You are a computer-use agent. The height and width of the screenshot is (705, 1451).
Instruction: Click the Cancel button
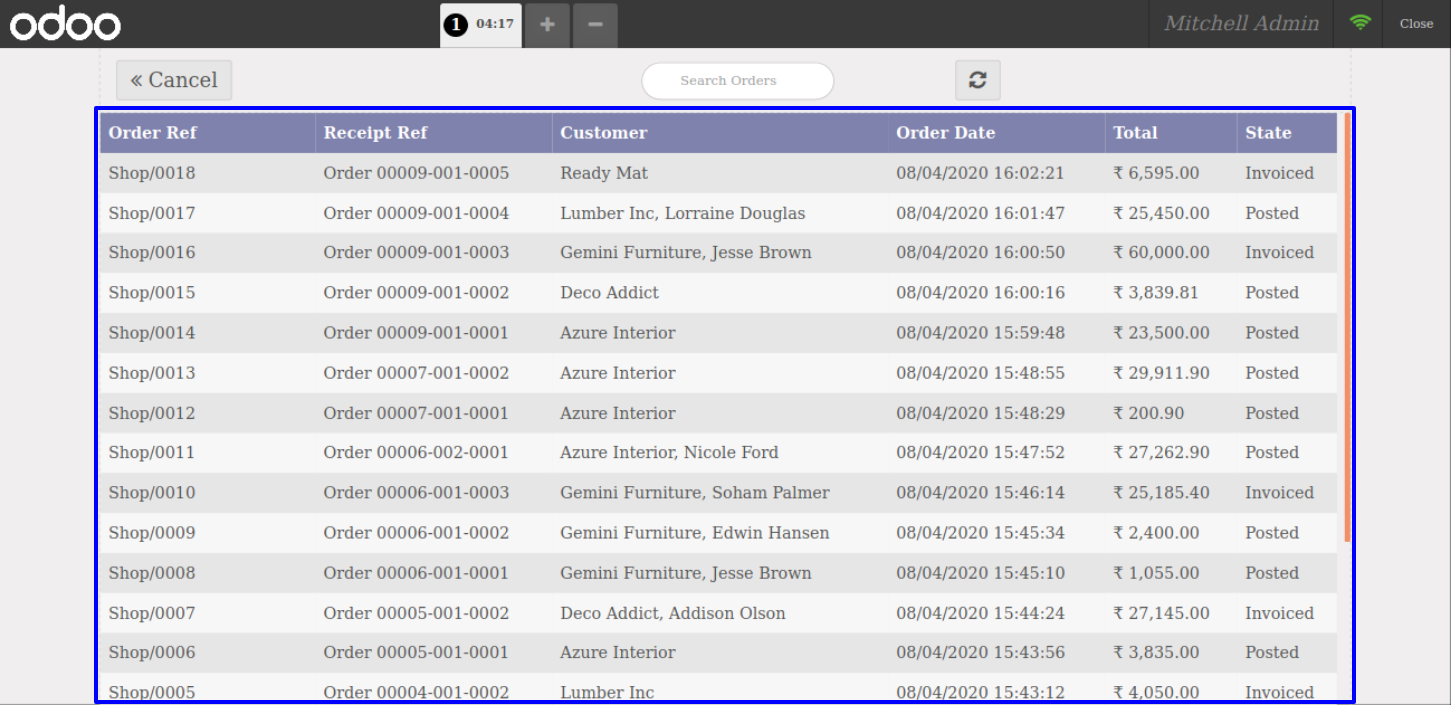pos(174,80)
